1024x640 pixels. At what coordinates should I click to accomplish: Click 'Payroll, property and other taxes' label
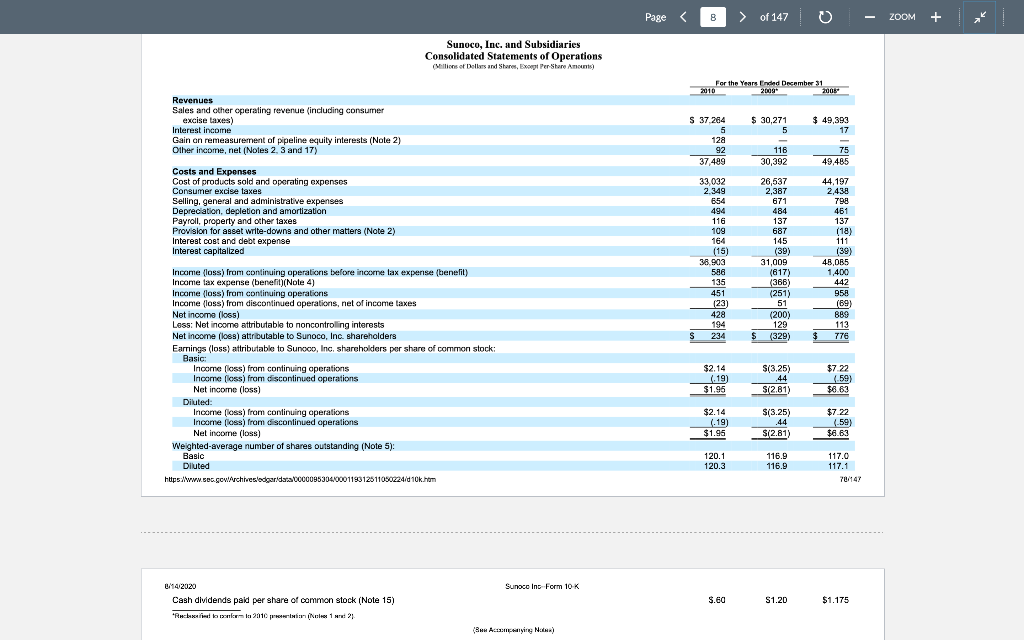[234, 221]
